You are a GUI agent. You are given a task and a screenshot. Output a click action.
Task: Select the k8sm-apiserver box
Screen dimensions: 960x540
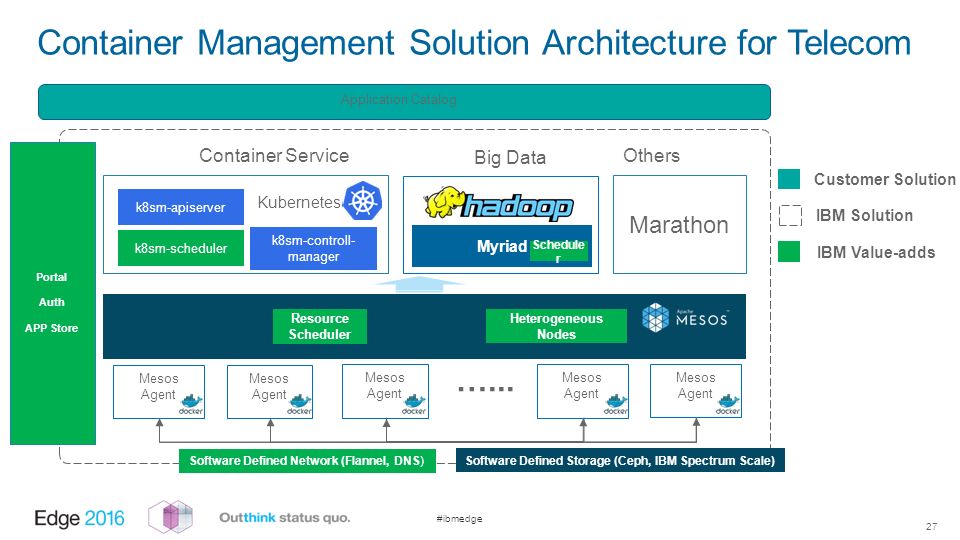click(x=181, y=207)
